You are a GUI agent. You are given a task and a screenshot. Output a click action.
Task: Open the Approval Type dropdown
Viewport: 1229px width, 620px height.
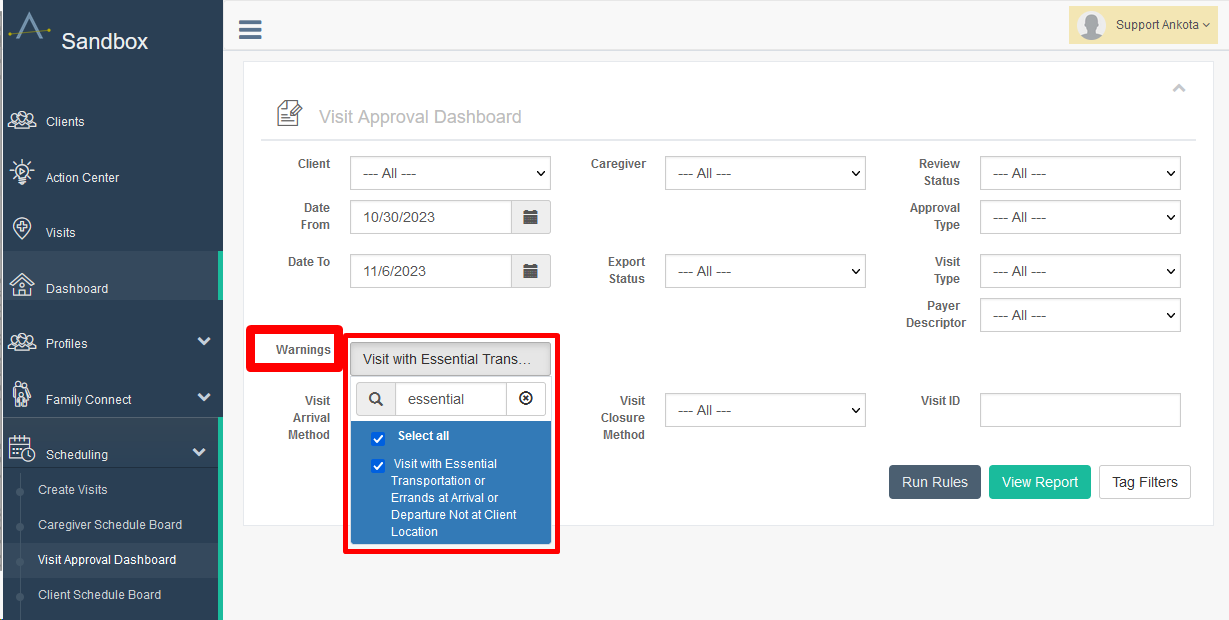click(x=1080, y=217)
